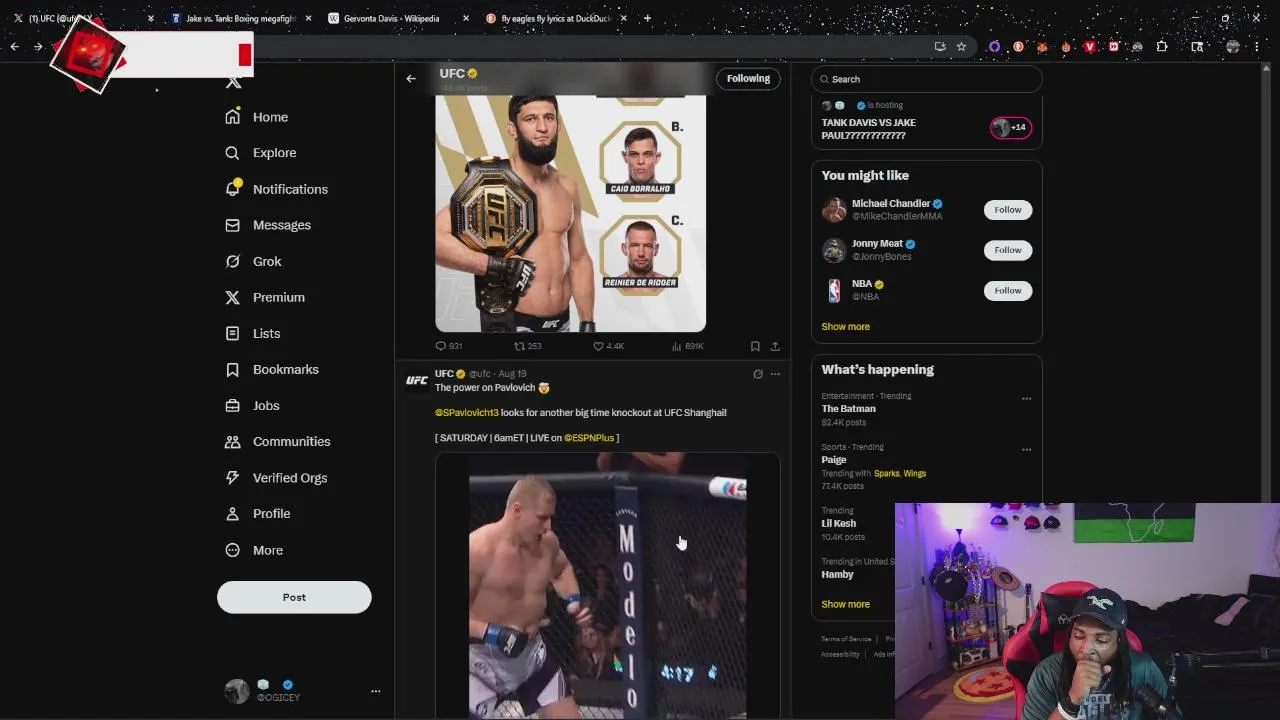Click the X logo in sidebar

[x=233, y=82]
